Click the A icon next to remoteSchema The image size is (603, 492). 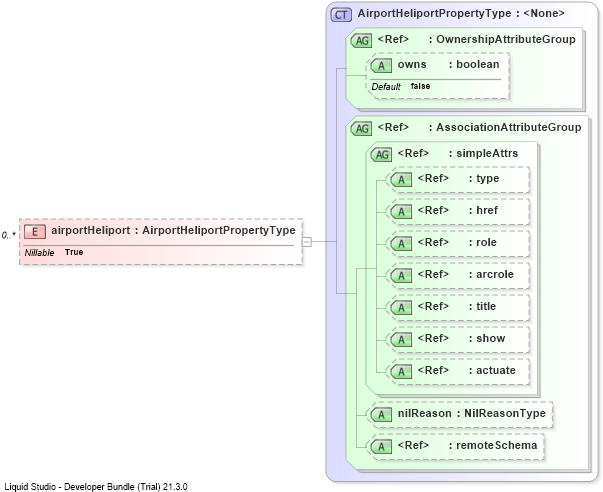(x=381, y=446)
